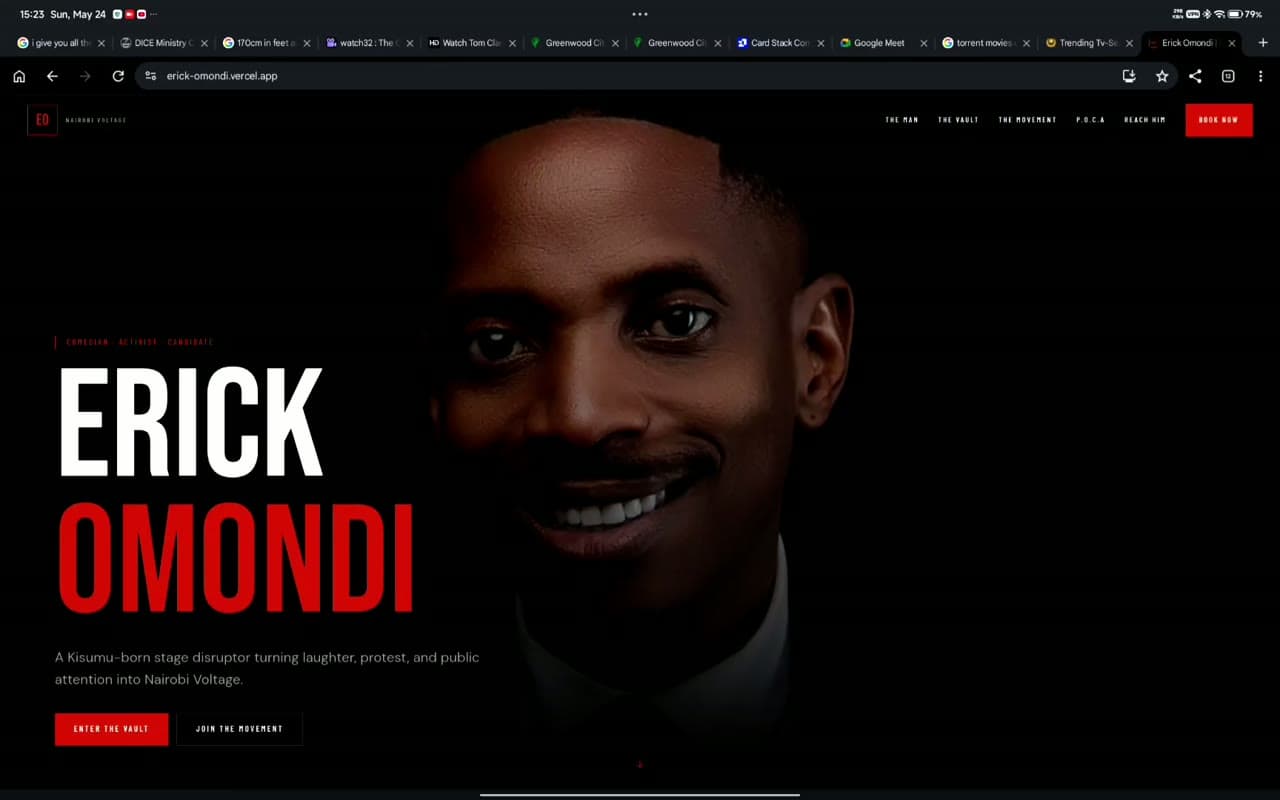
Task: Click the JOIN THE MOVEMENT button
Action: coord(239,729)
